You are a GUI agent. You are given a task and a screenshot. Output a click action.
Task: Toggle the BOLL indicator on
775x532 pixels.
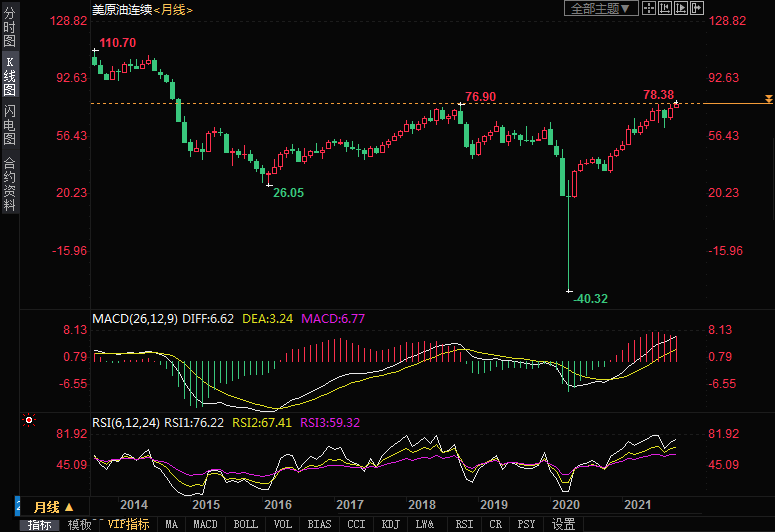click(244, 524)
